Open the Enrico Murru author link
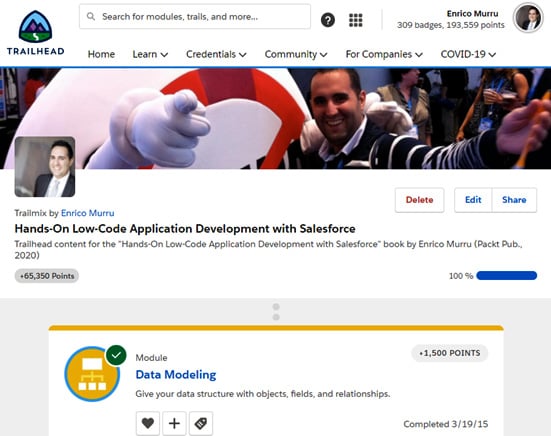 click(x=87, y=213)
